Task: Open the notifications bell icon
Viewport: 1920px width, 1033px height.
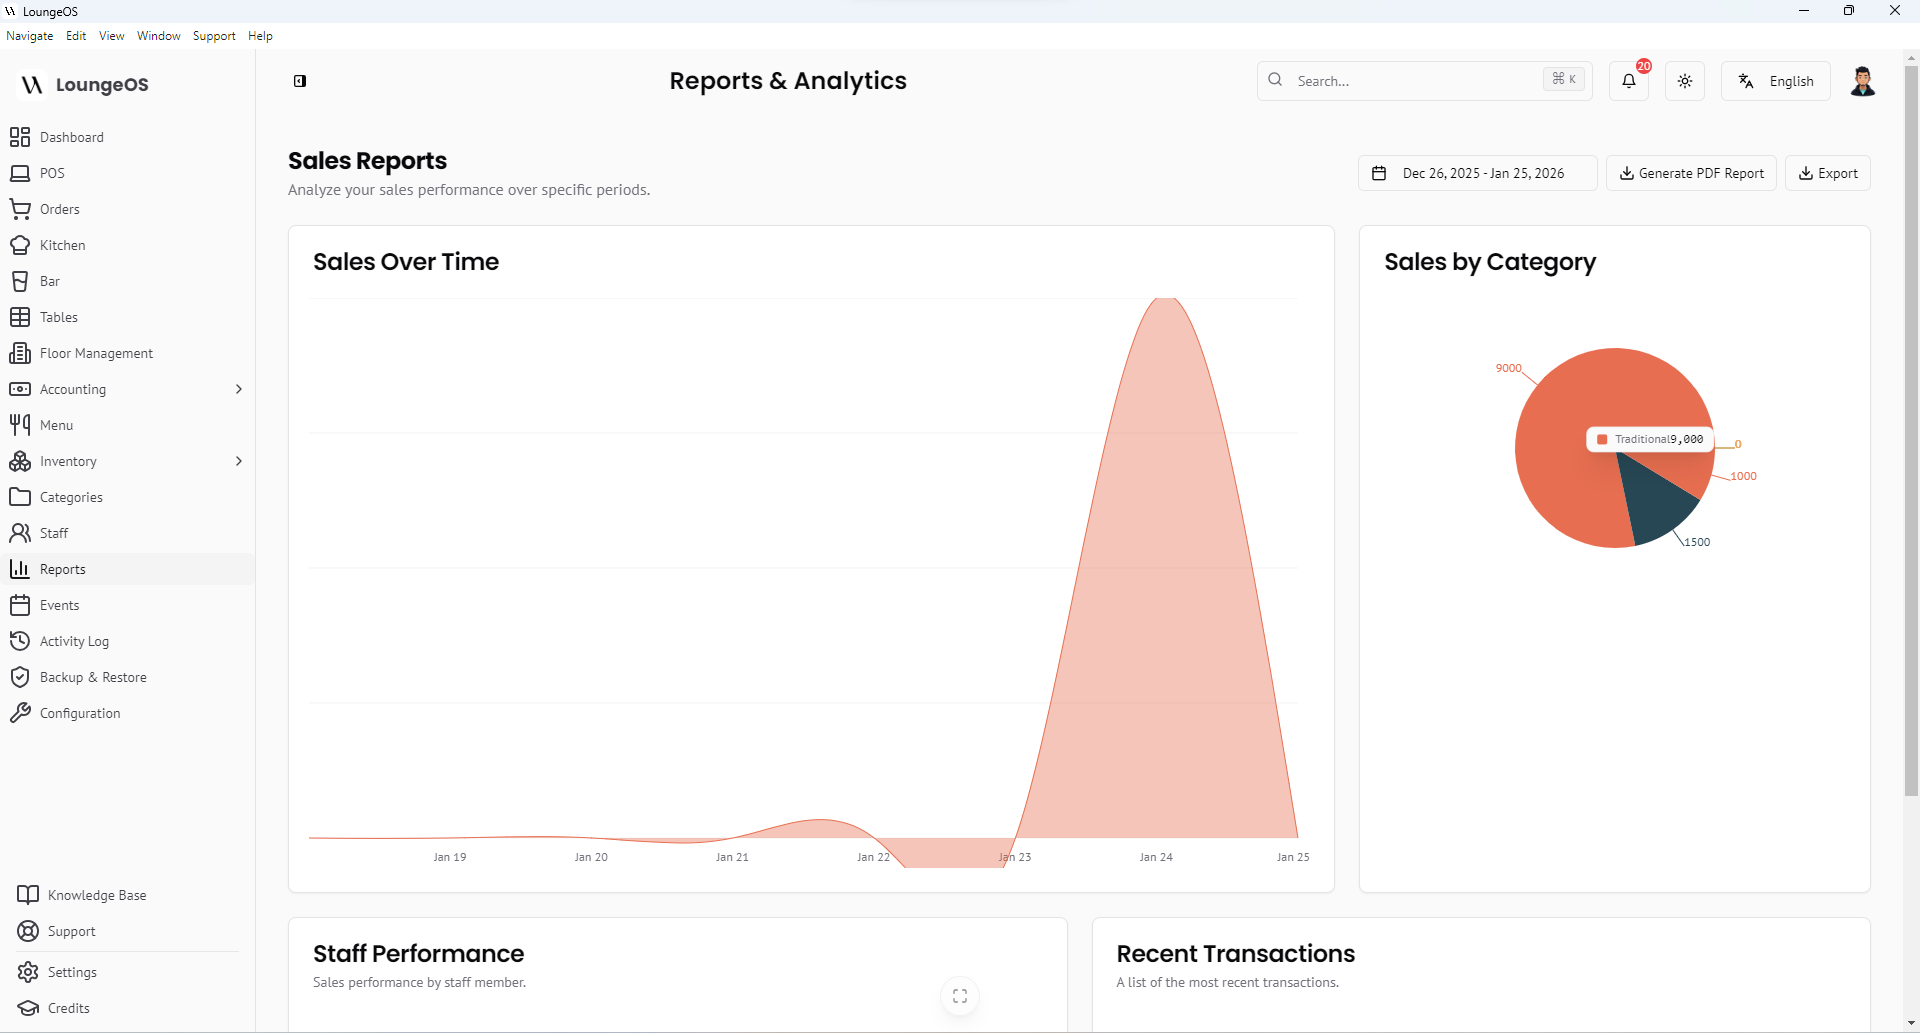Action: [x=1629, y=81]
